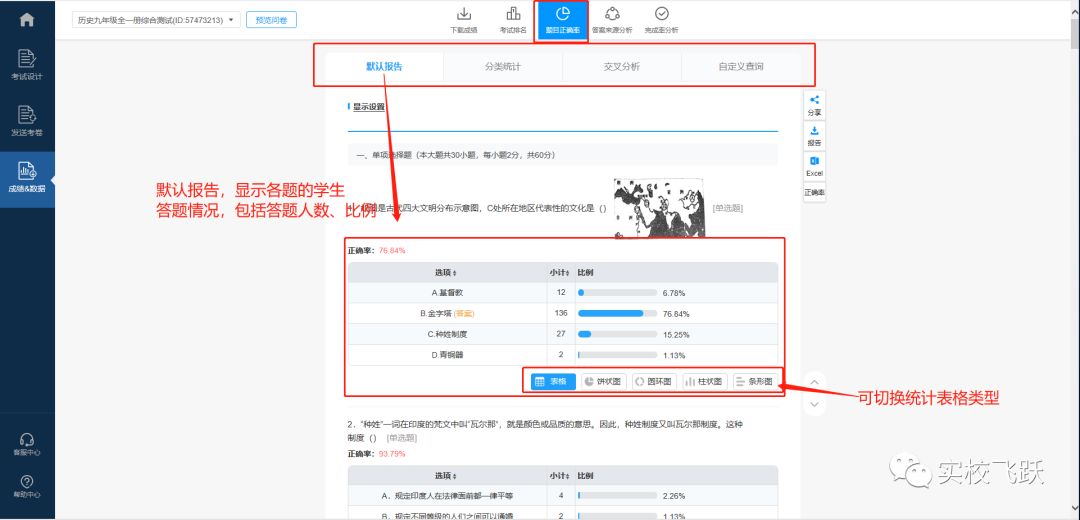Click question 1 accuracy value 76.84%
The image size is (1080, 520).
tap(392, 250)
